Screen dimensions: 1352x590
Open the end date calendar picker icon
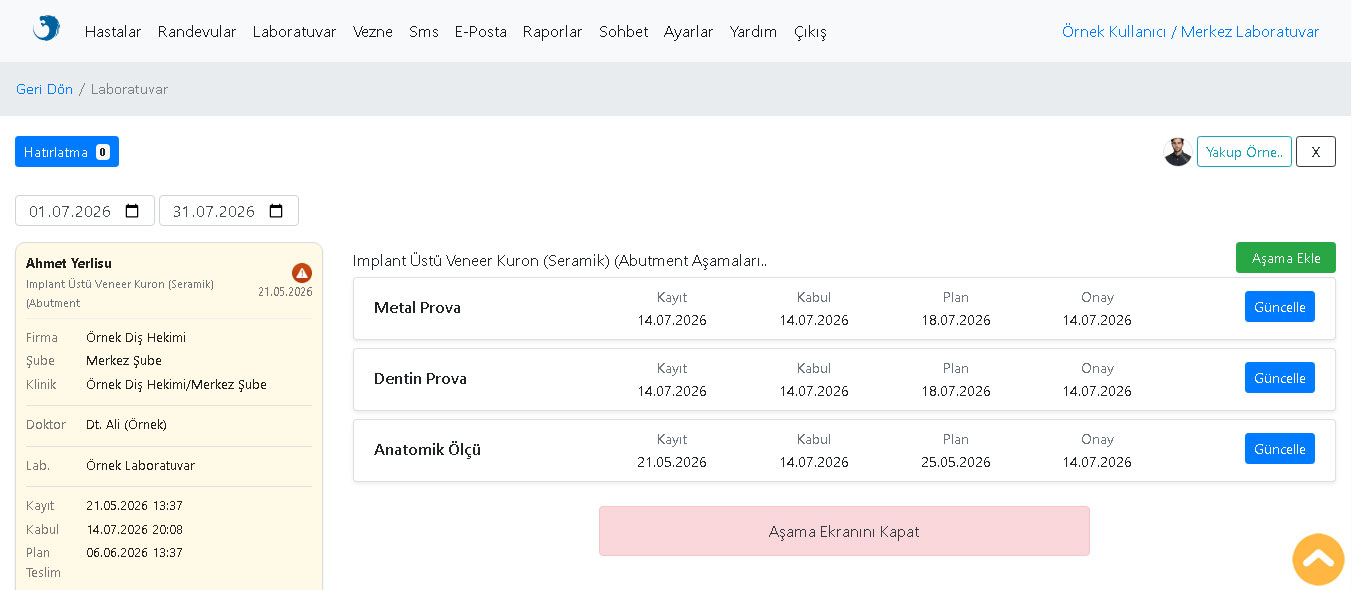coord(276,211)
